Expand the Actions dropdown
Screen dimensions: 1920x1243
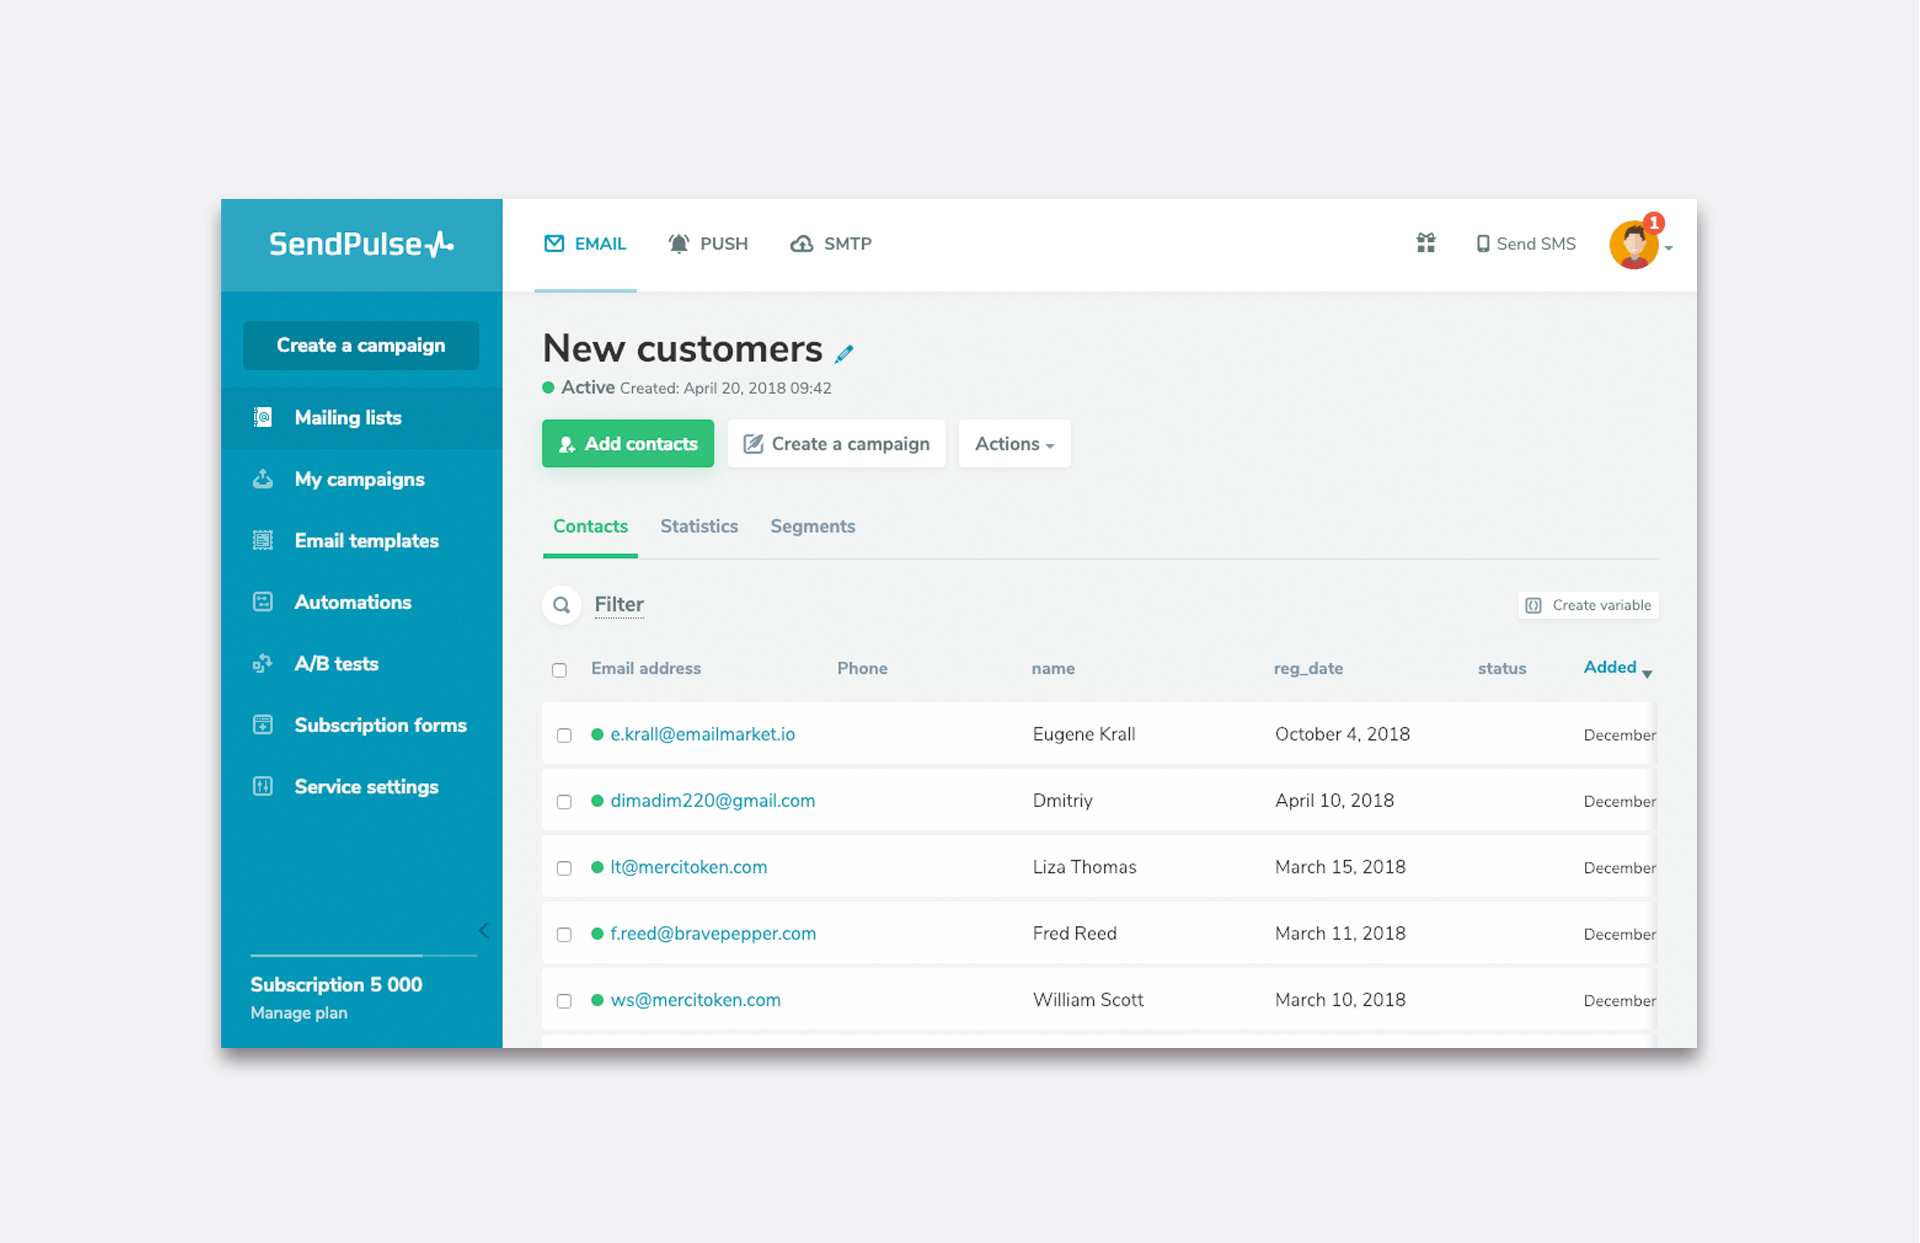[x=1014, y=444]
